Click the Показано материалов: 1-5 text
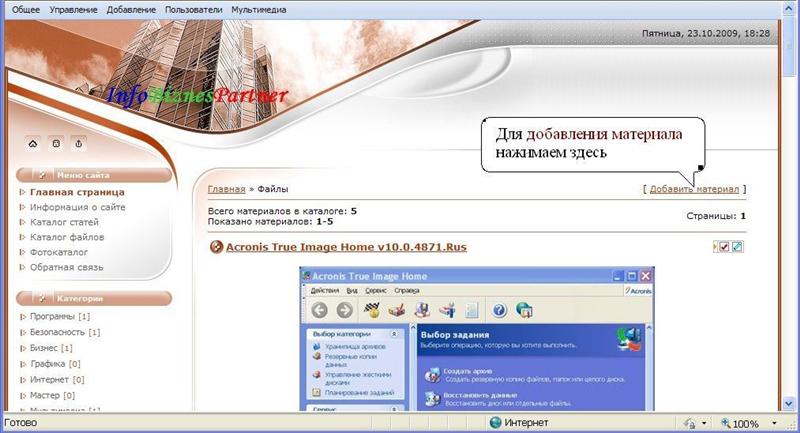The height and width of the screenshot is (433, 800). tap(270, 222)
